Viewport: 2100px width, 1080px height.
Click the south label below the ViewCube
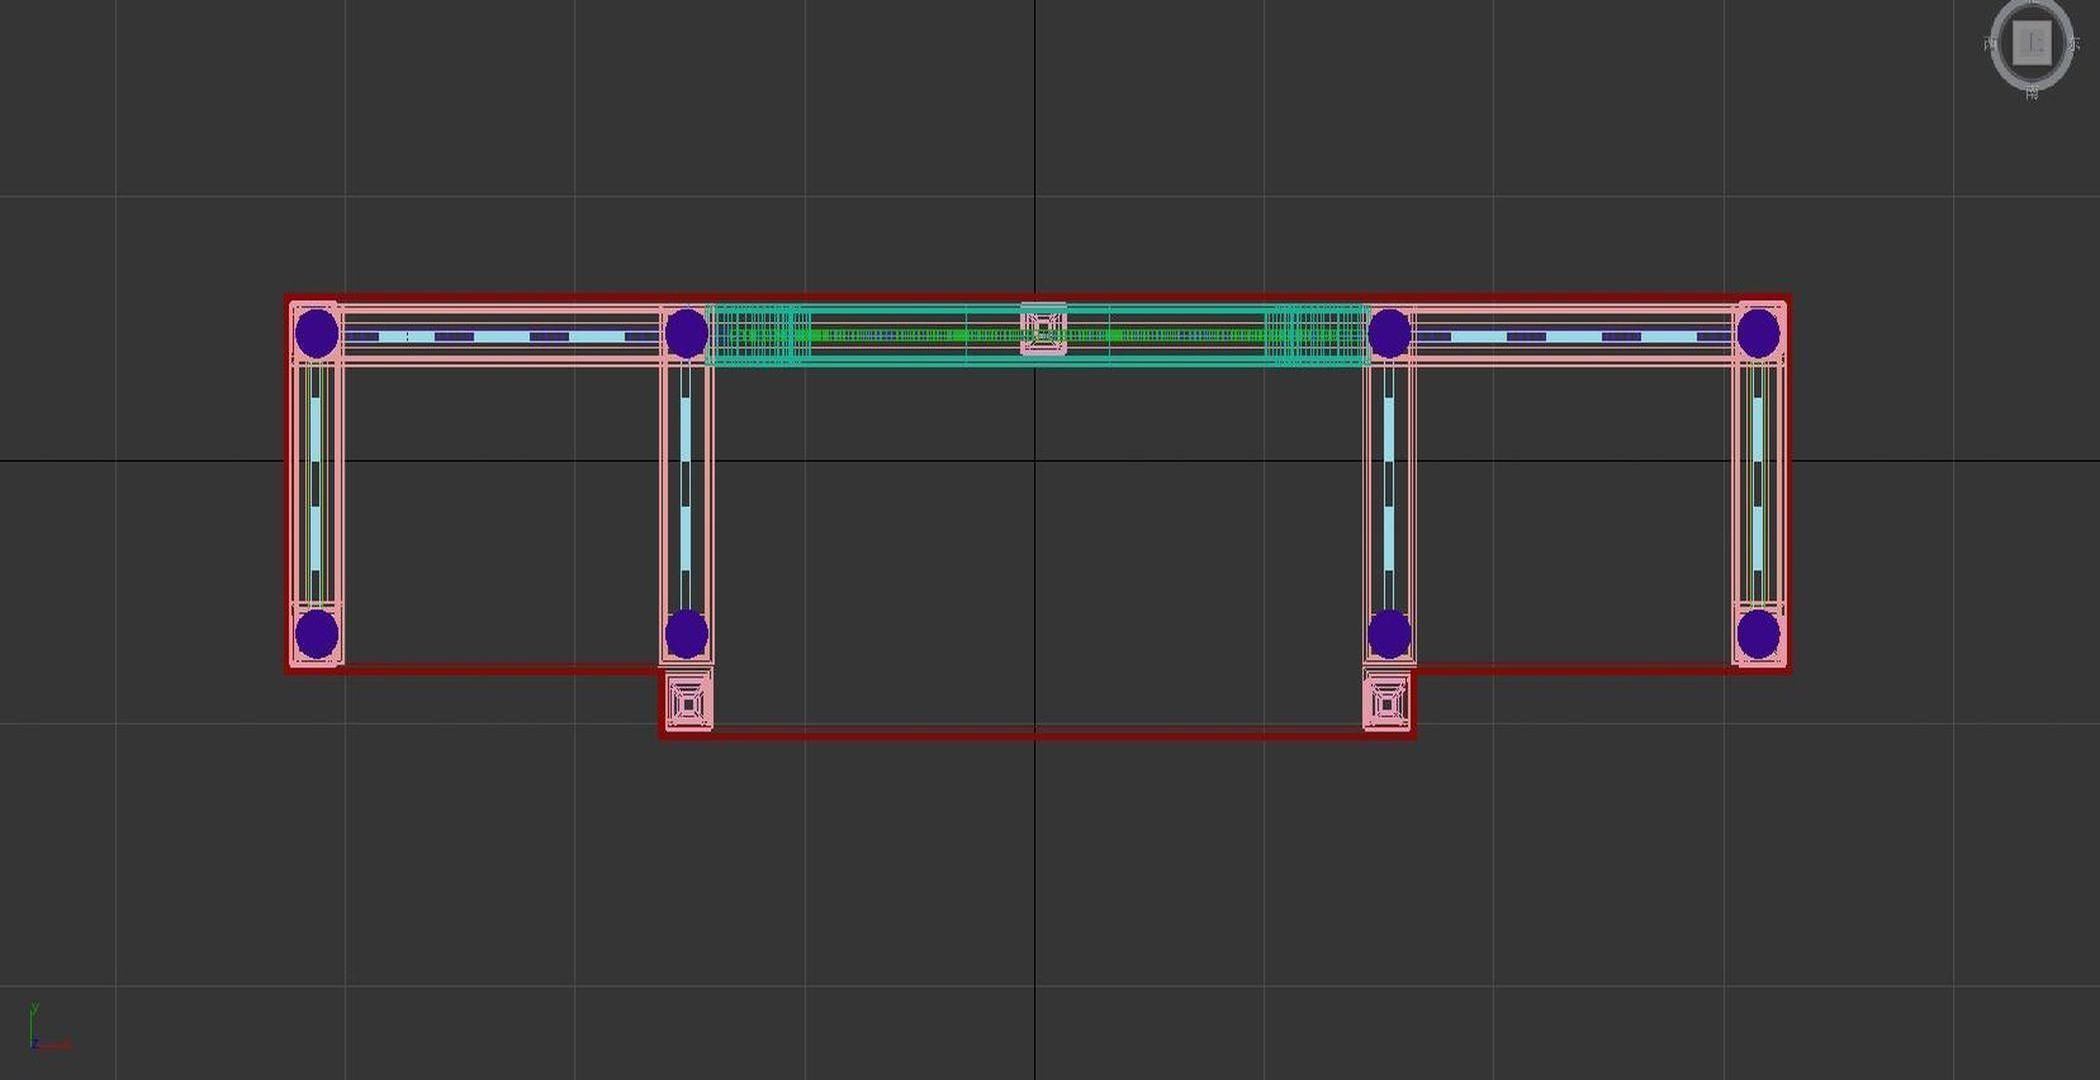[2032, 94]
